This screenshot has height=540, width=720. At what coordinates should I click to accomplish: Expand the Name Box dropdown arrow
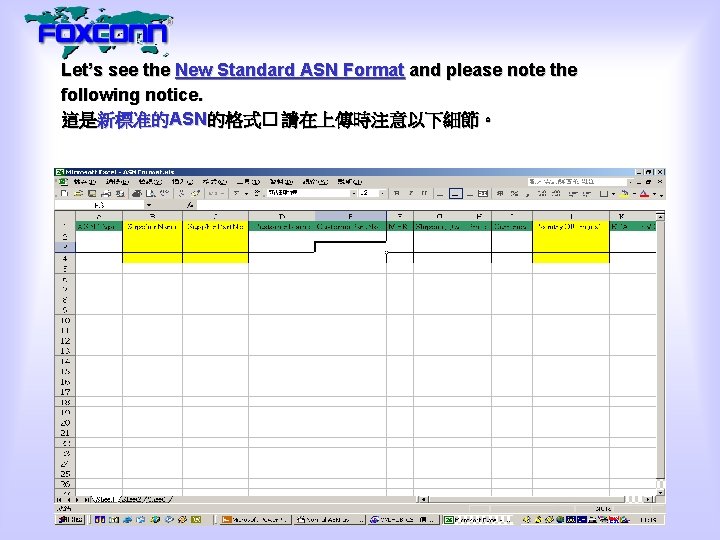[148, 205]
